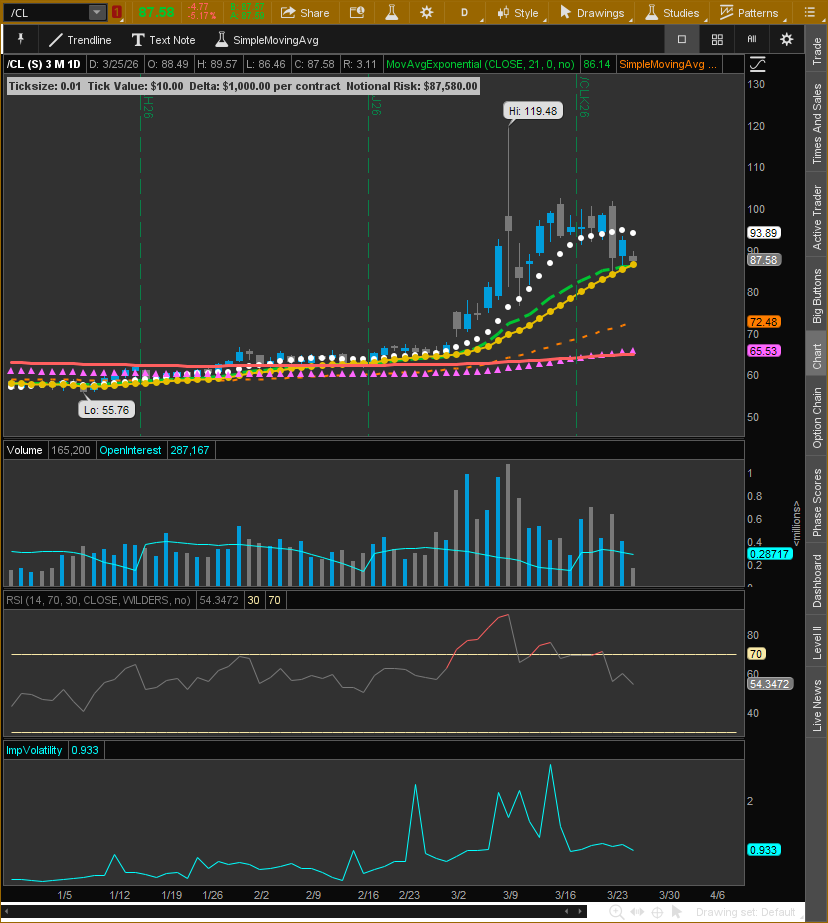Viewport: 828px width, 923px height.
Task: Click the beaker Studies icon in the toolbar
Action: [x=391, y=12]
